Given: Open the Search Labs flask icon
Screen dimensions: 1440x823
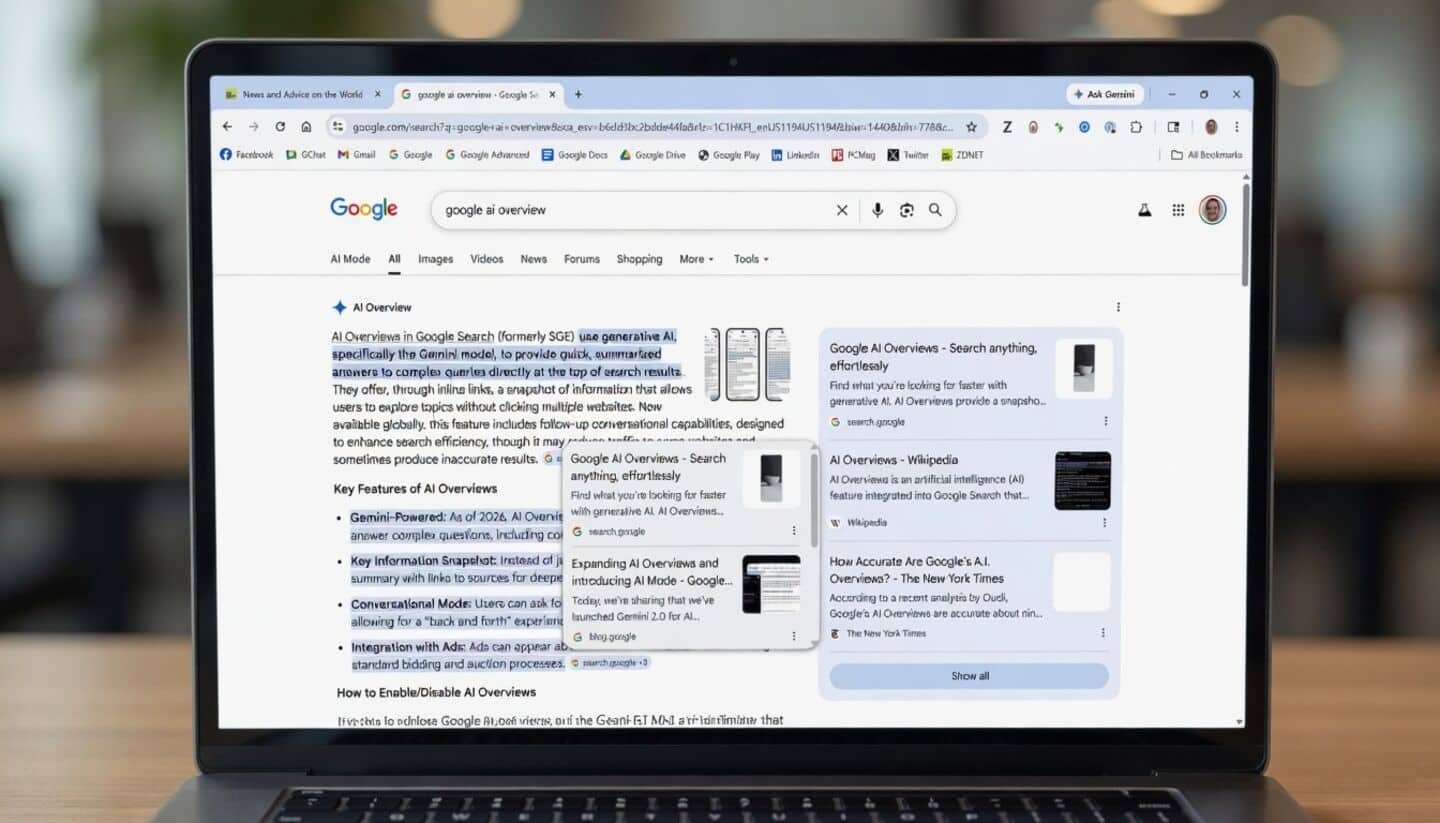Looking at the screenshot, I should [x=1144, y=210].
